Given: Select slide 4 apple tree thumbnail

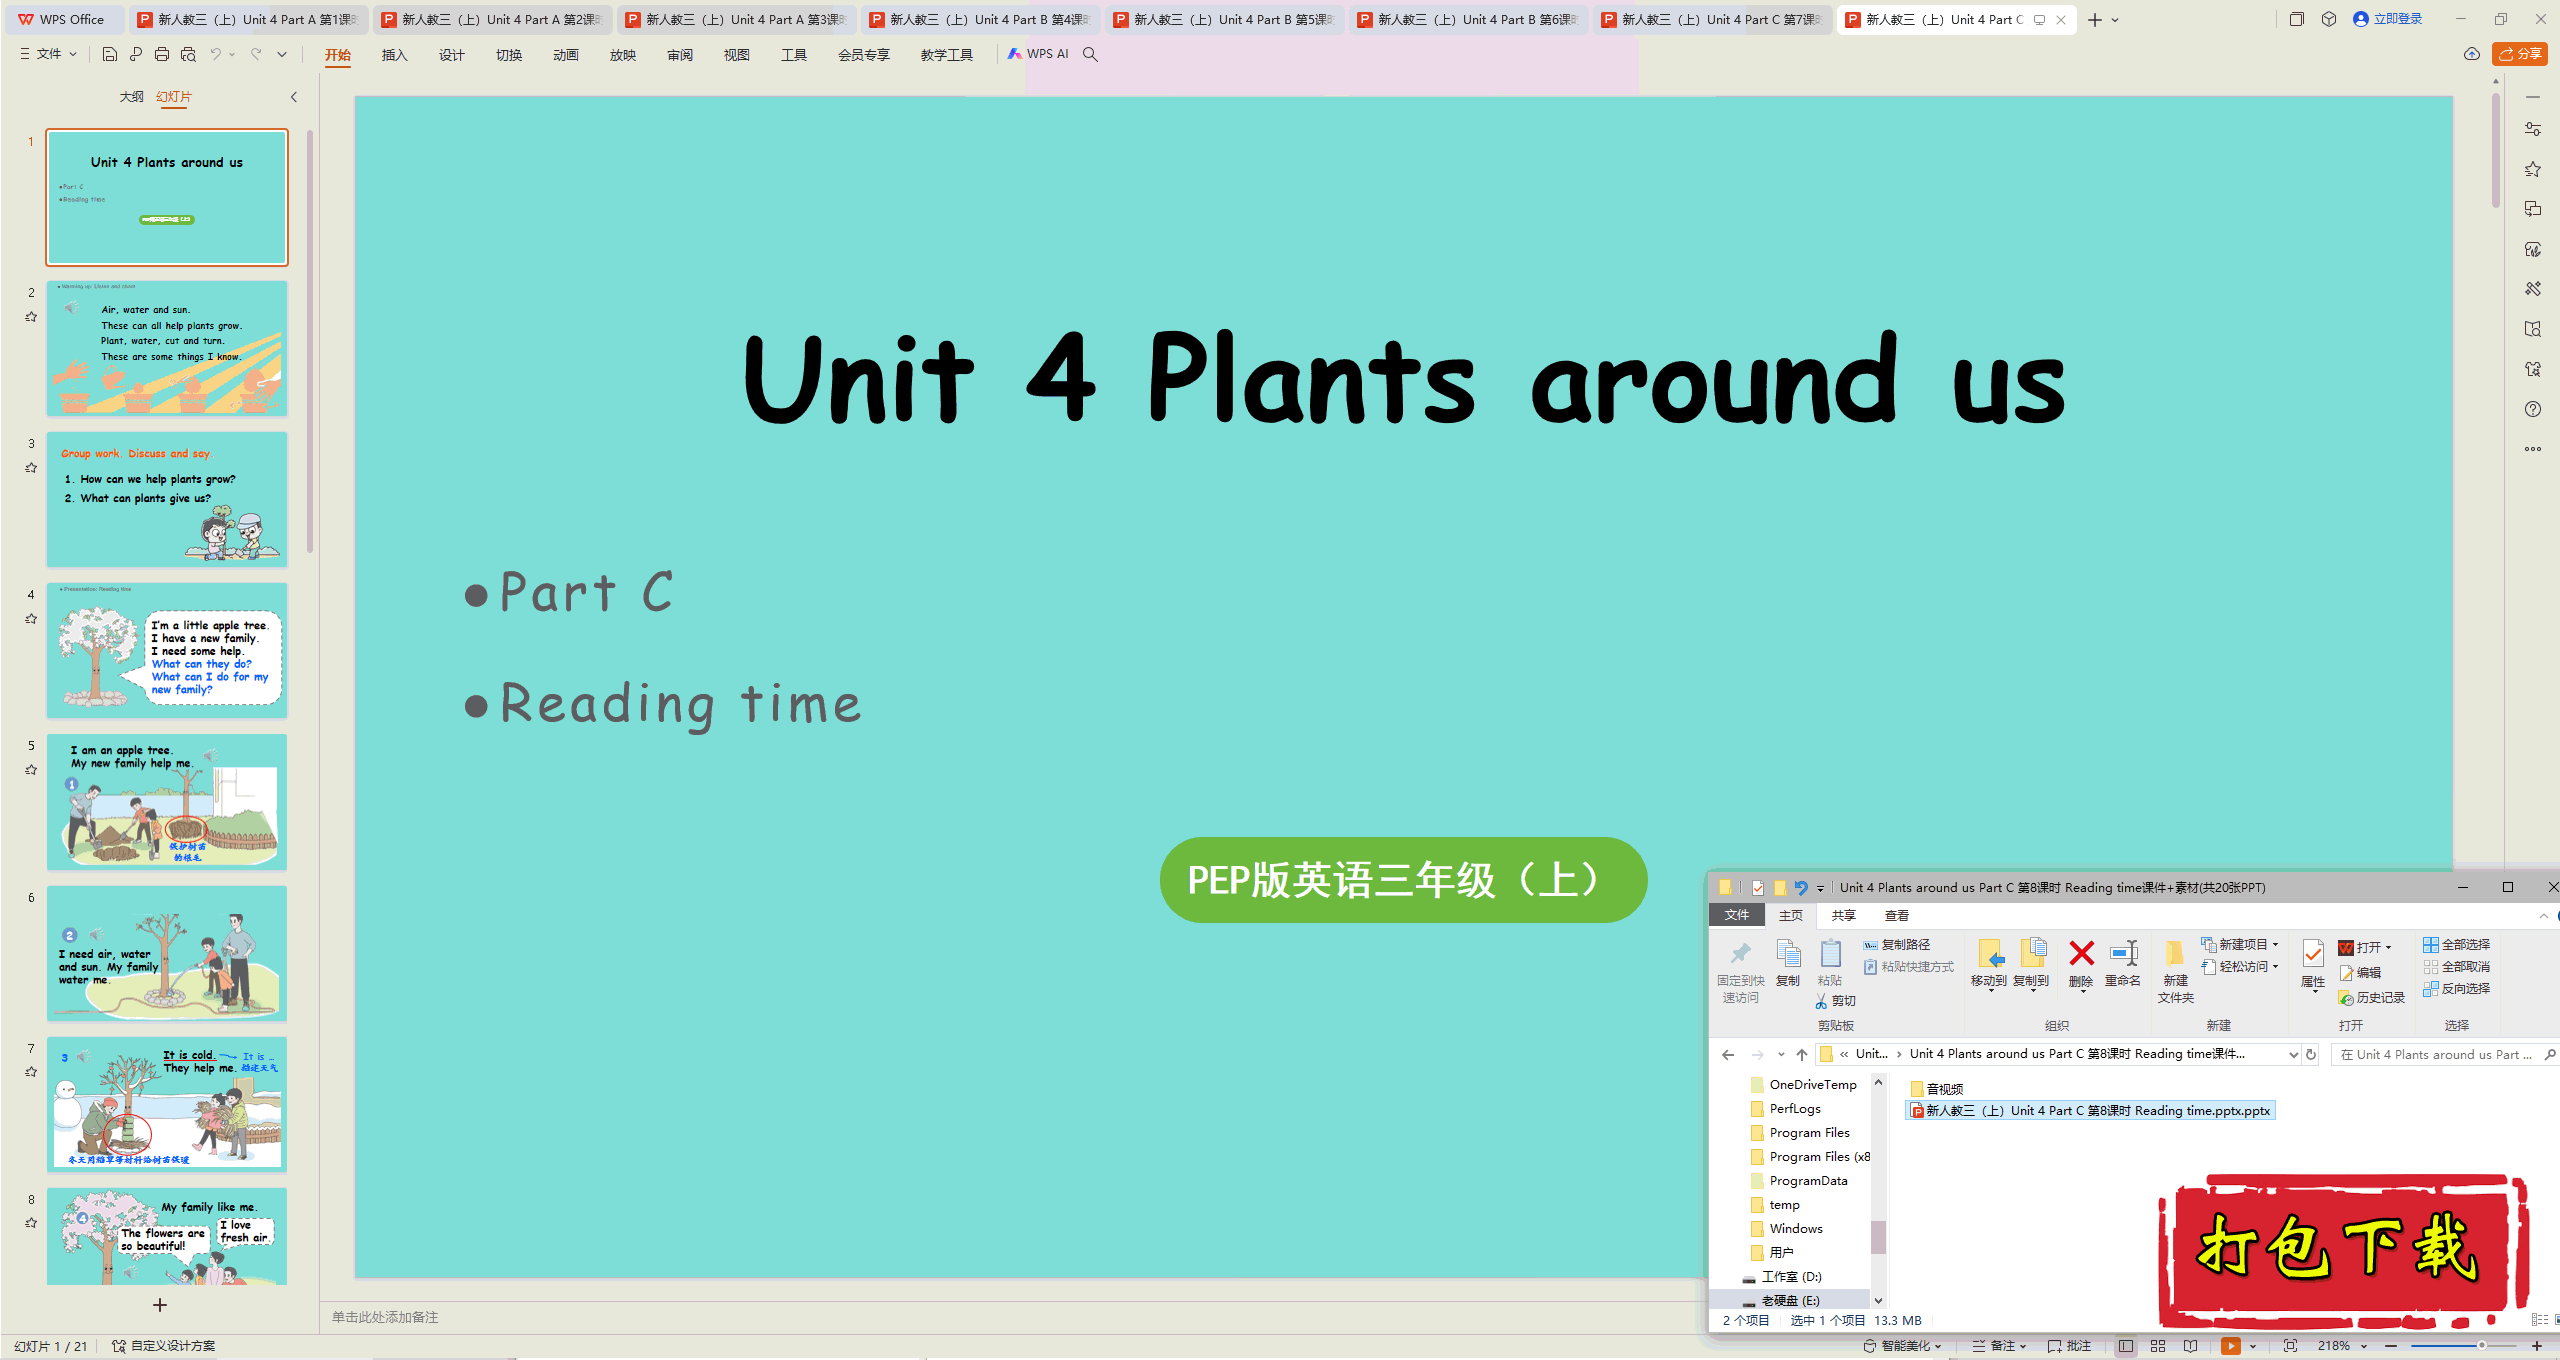Looking at the screenshot, I should (167, 650).
